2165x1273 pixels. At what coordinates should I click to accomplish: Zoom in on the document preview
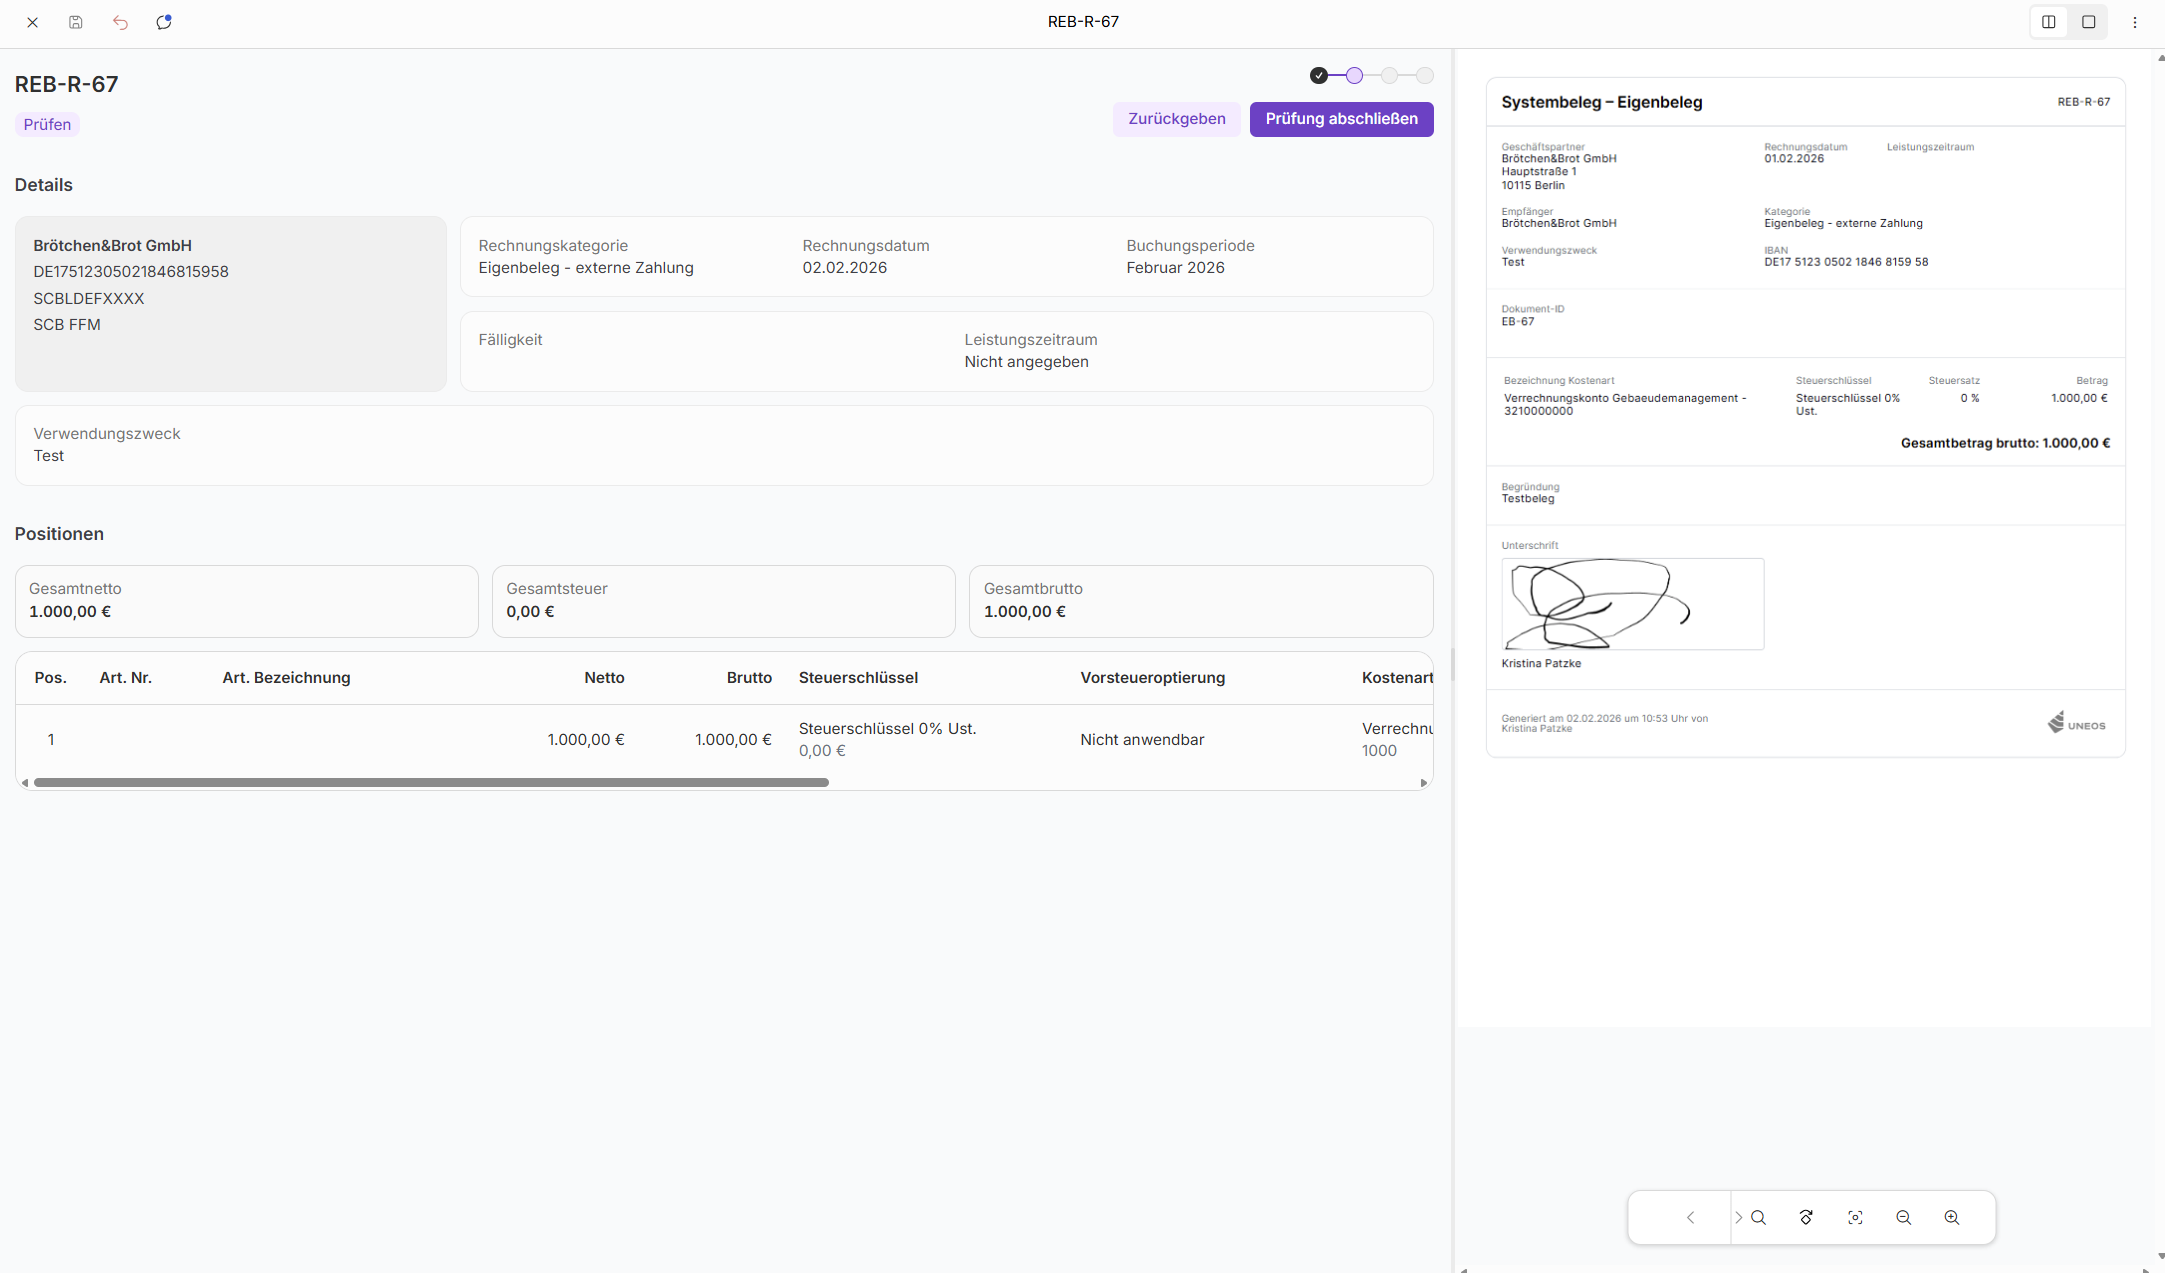coord(1951,1217)
